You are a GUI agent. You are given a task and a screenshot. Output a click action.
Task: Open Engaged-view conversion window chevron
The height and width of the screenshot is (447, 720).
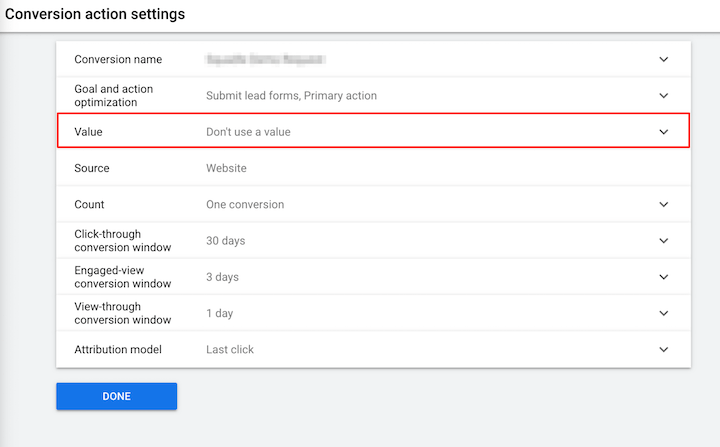click(x=664, y=277)
